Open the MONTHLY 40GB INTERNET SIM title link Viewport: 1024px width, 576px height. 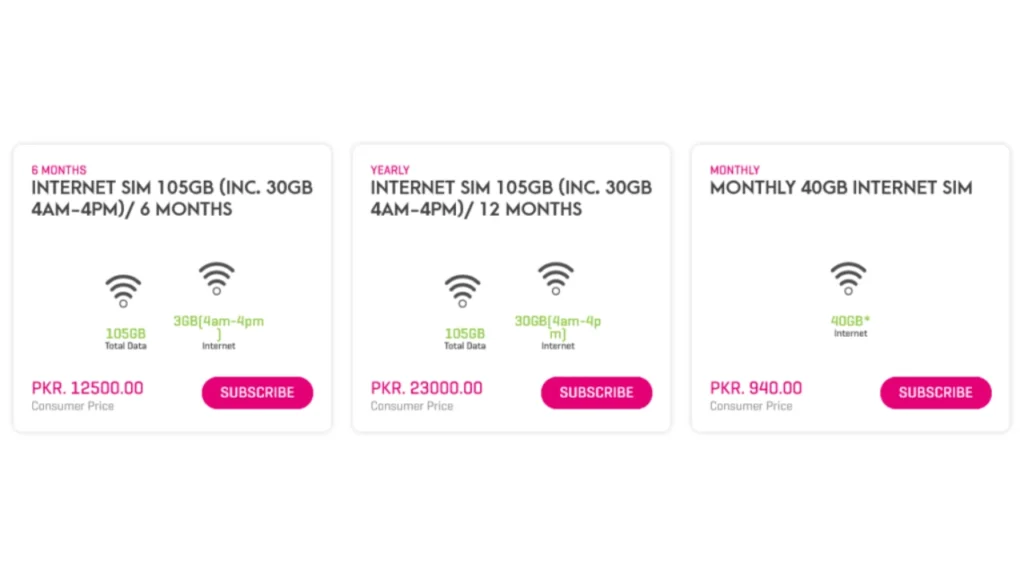pyautogui.click(x=840, y=188)
